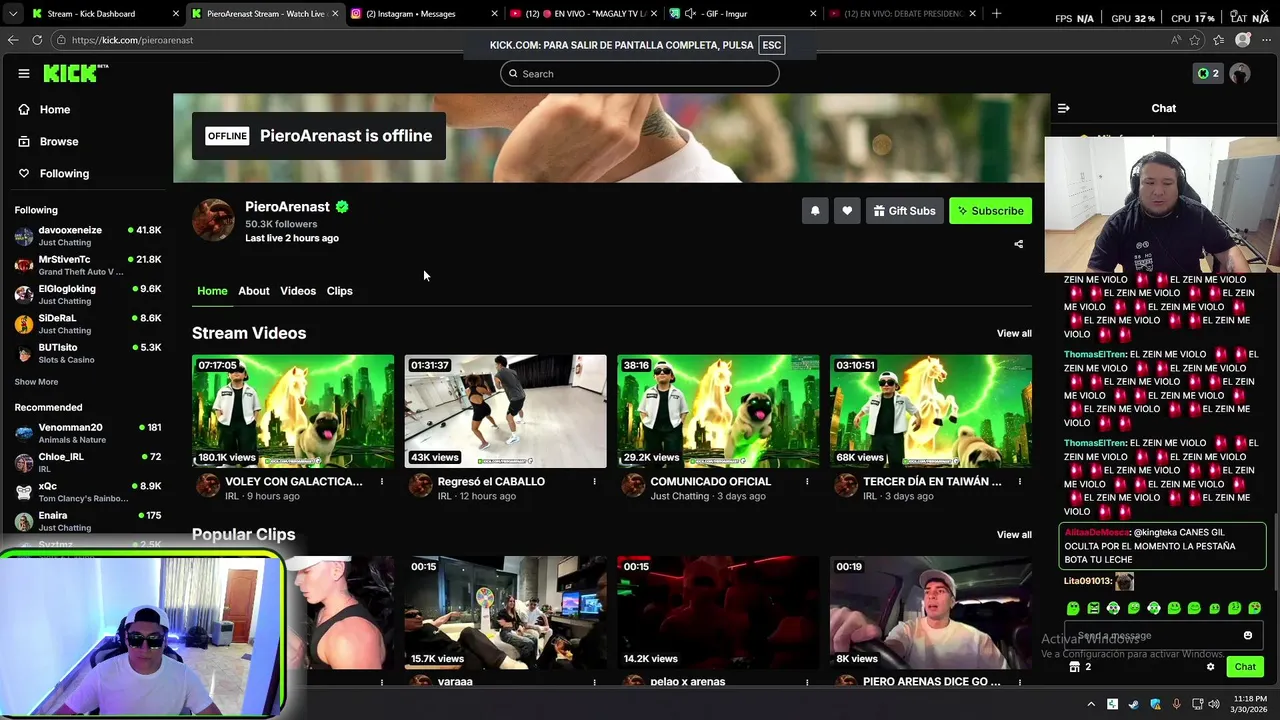Click the taskbar microphone icon
1280x720 pixels.
pos(1177,704)
